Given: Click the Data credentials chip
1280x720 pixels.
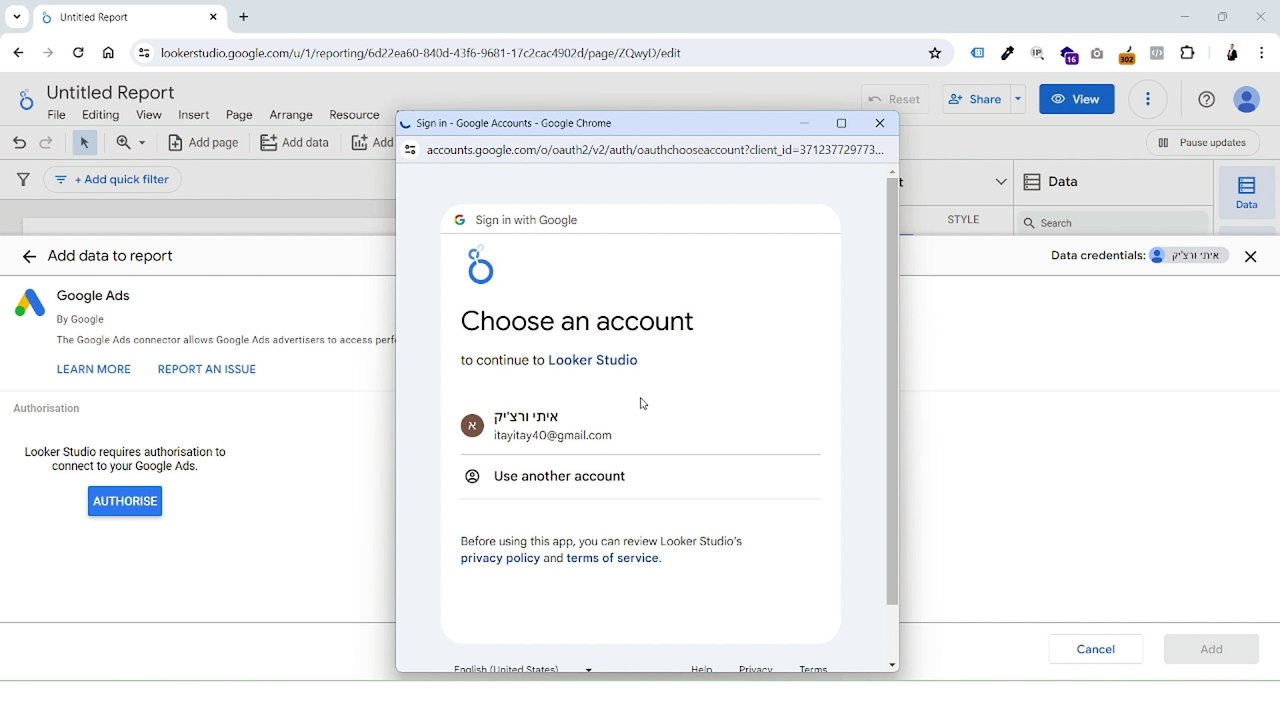Looking at the screenshot, I should tap(1189, 256).
